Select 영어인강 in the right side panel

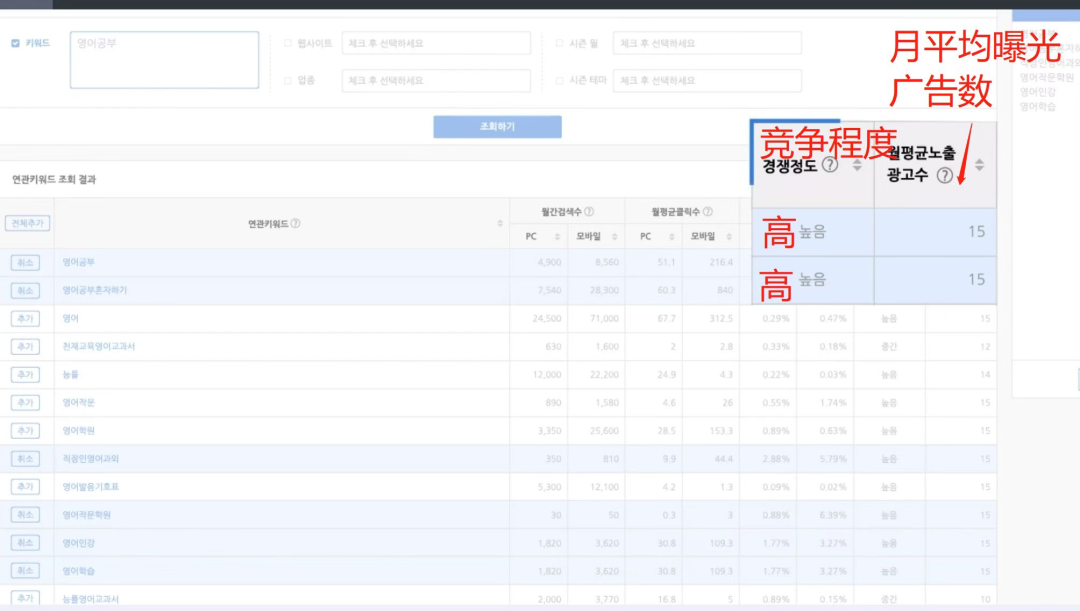click(1037, 92)
